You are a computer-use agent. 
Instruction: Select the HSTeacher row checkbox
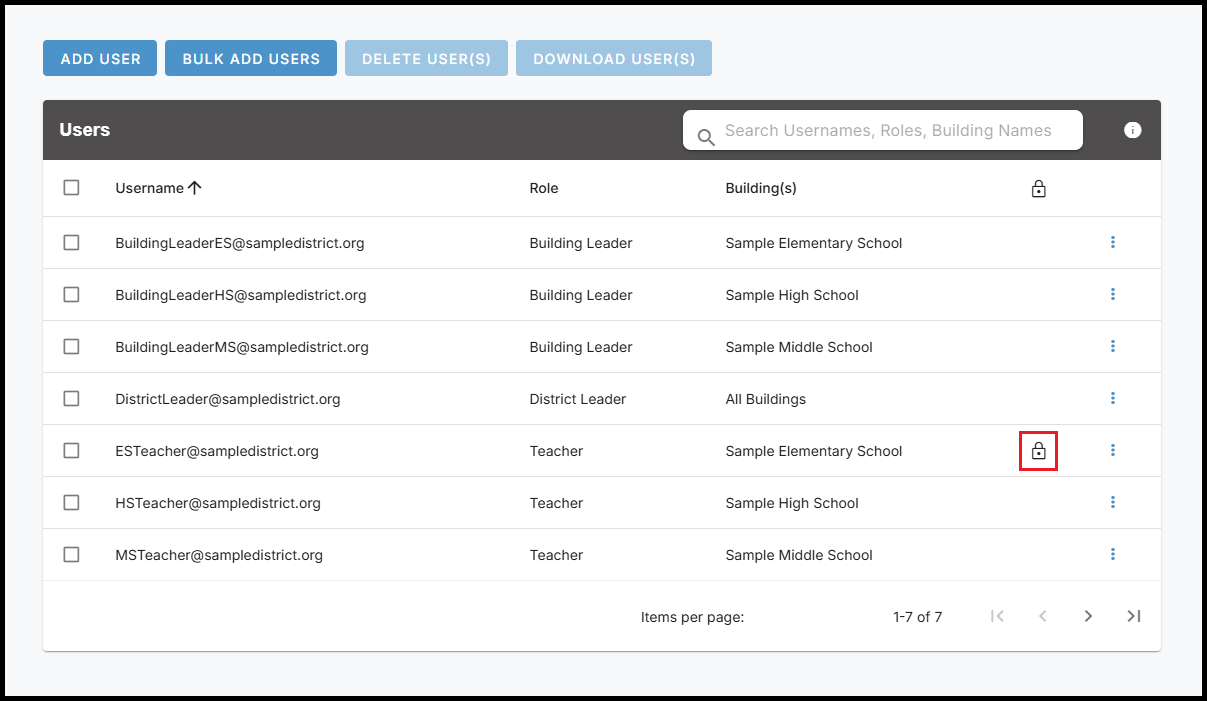click(71, 502)
